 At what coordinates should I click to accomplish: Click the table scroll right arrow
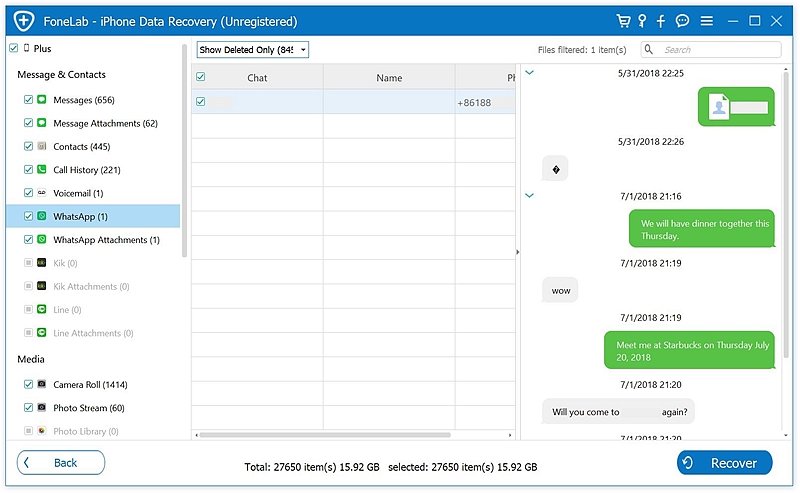tap(510, 435)
